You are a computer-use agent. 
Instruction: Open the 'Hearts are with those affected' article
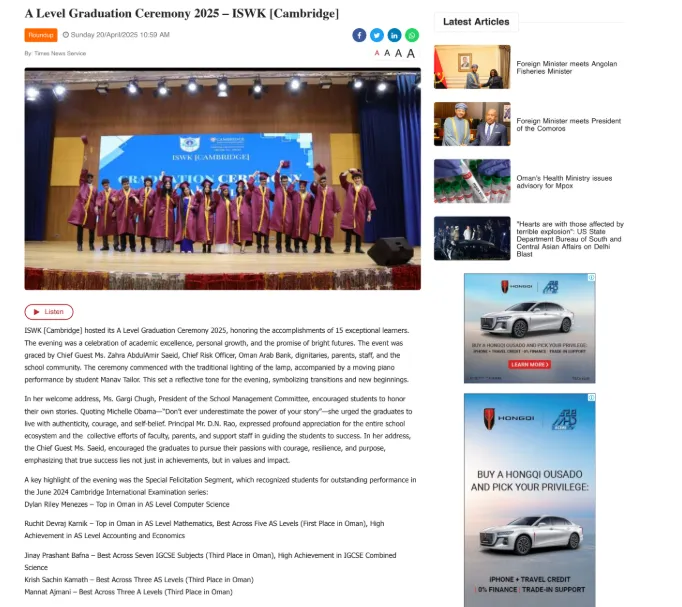pyautogui.click(x=570, y=239)
